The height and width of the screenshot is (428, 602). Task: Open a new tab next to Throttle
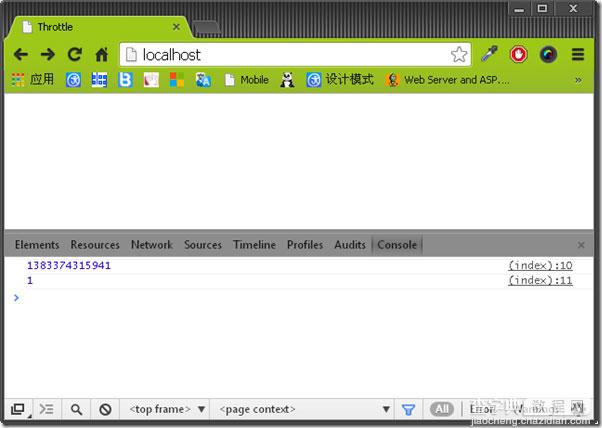tap(207, 27)
